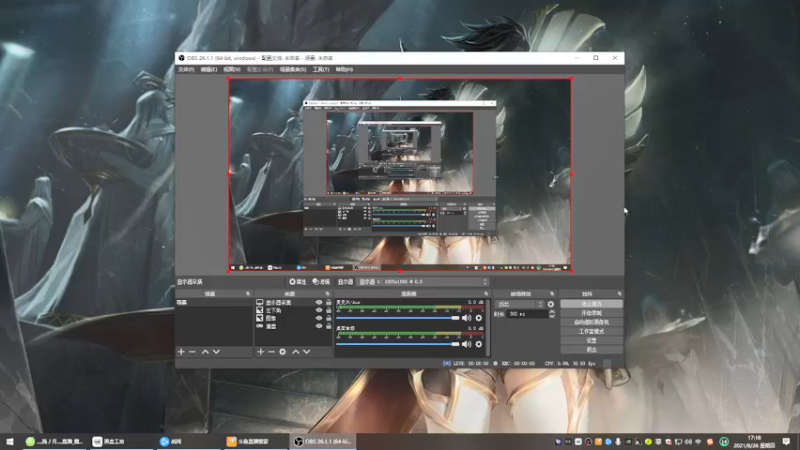Toggle lock of 显示器采集 source

(x=329, y=303)
